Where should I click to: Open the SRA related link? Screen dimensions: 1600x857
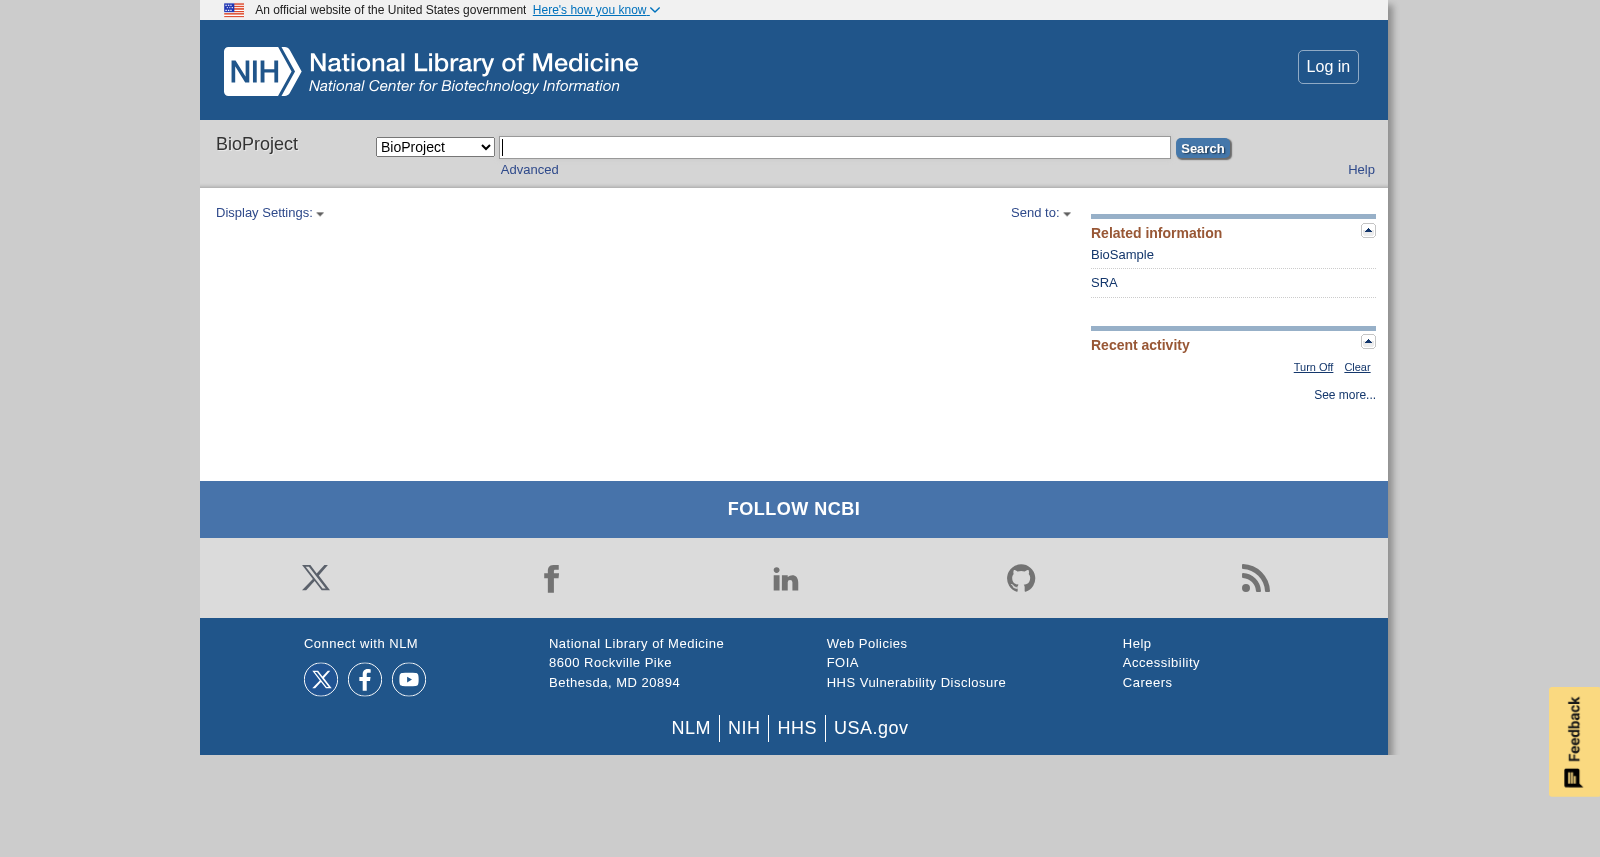(x=1104, y=283)
